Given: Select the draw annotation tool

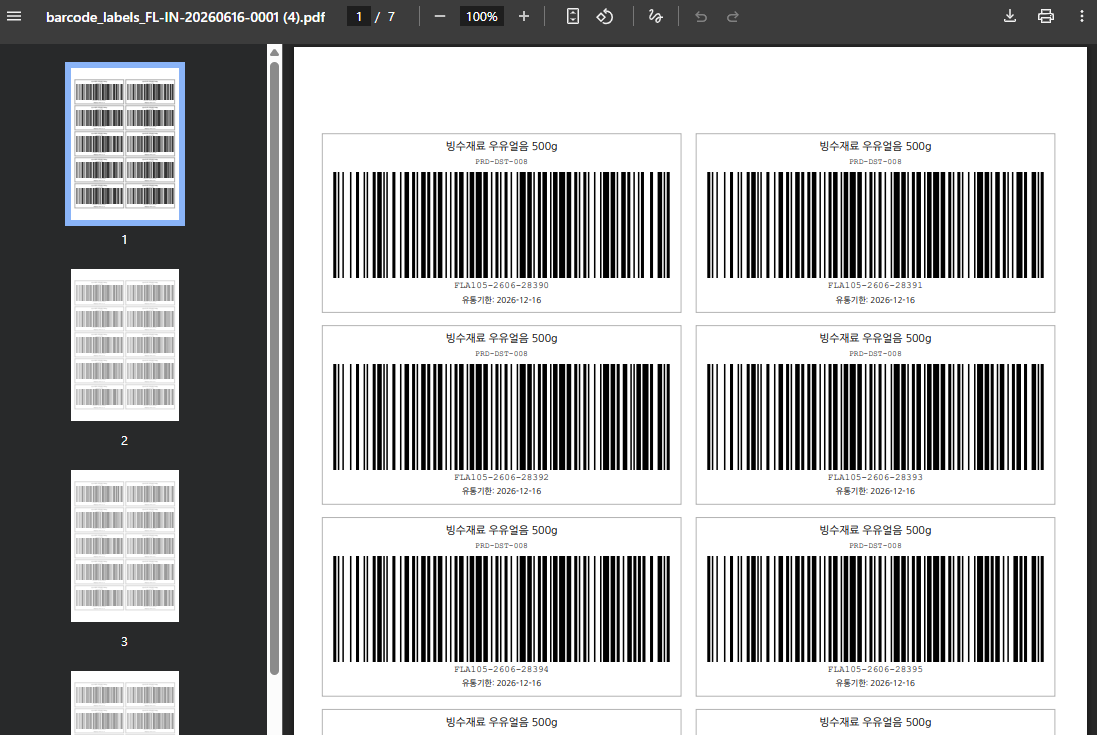Looking at the screenshot, I should 656,16.
